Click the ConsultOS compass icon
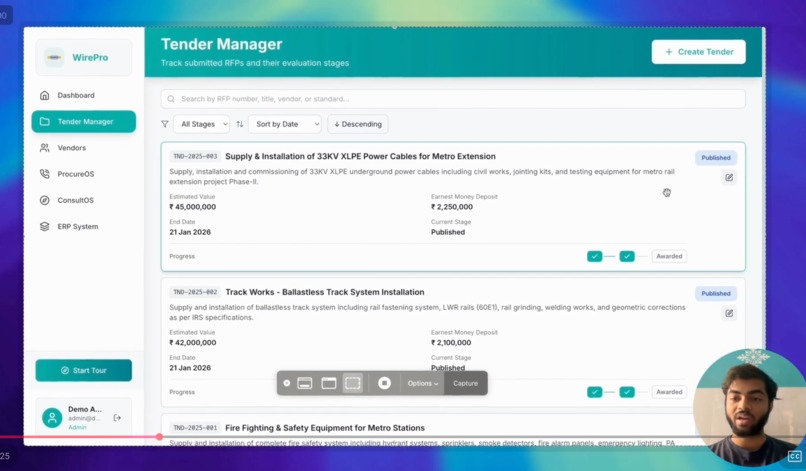This screenshot has height=471, width=806. 45,200
